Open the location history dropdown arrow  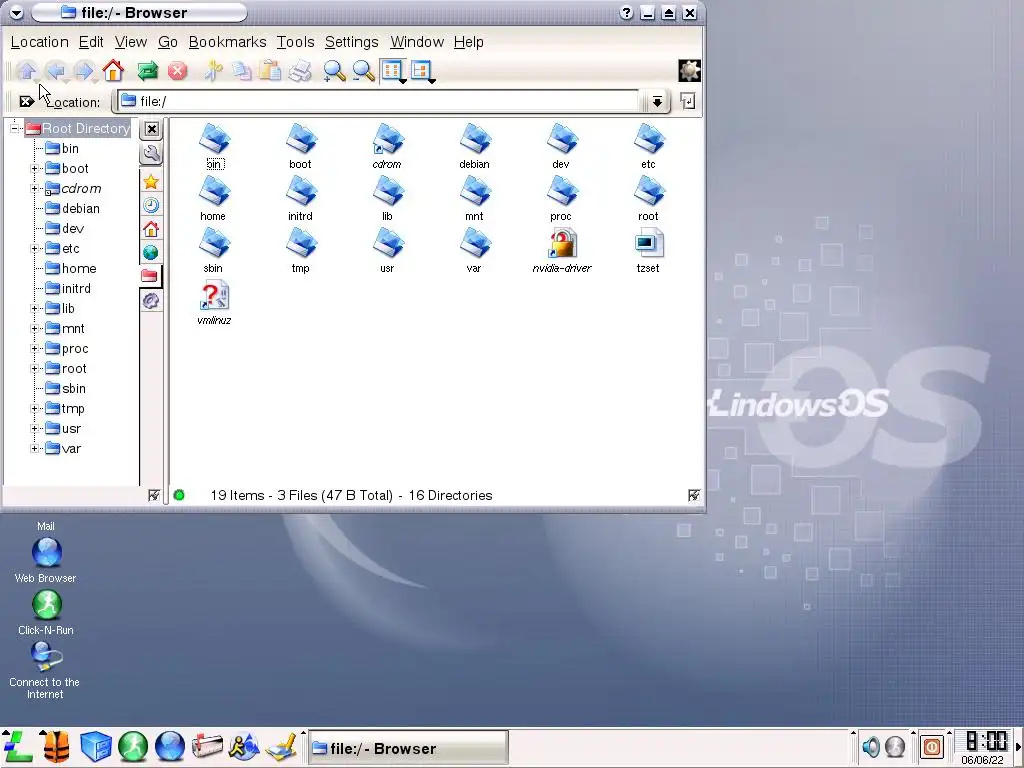coord(657,101)
